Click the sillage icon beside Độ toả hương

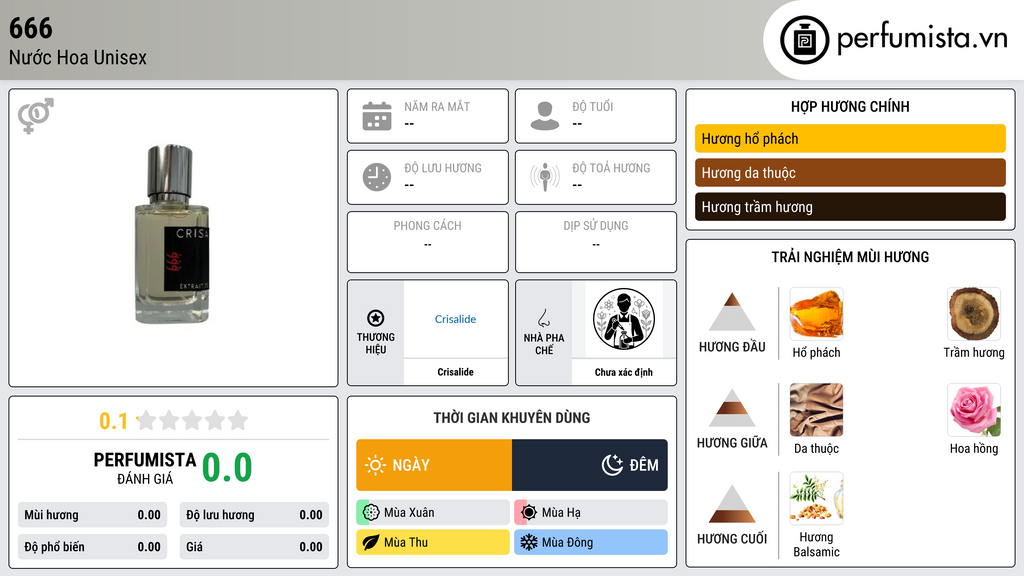545,177
